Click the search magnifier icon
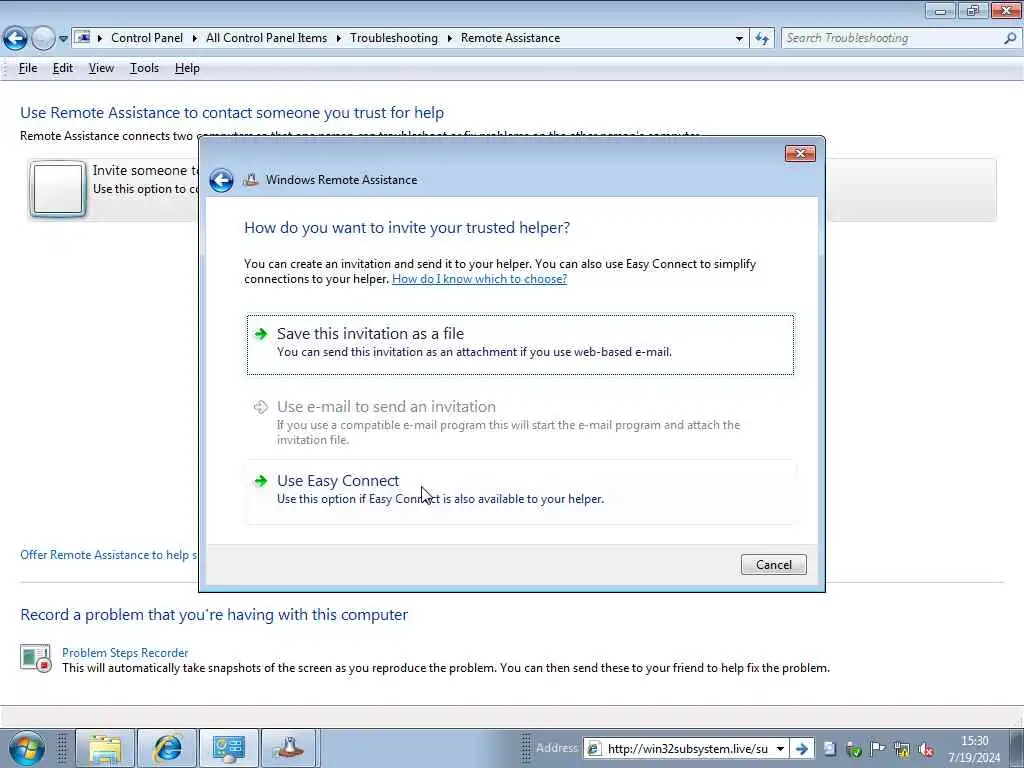This screenshot has width=1024, height=768. [1010, 38]
